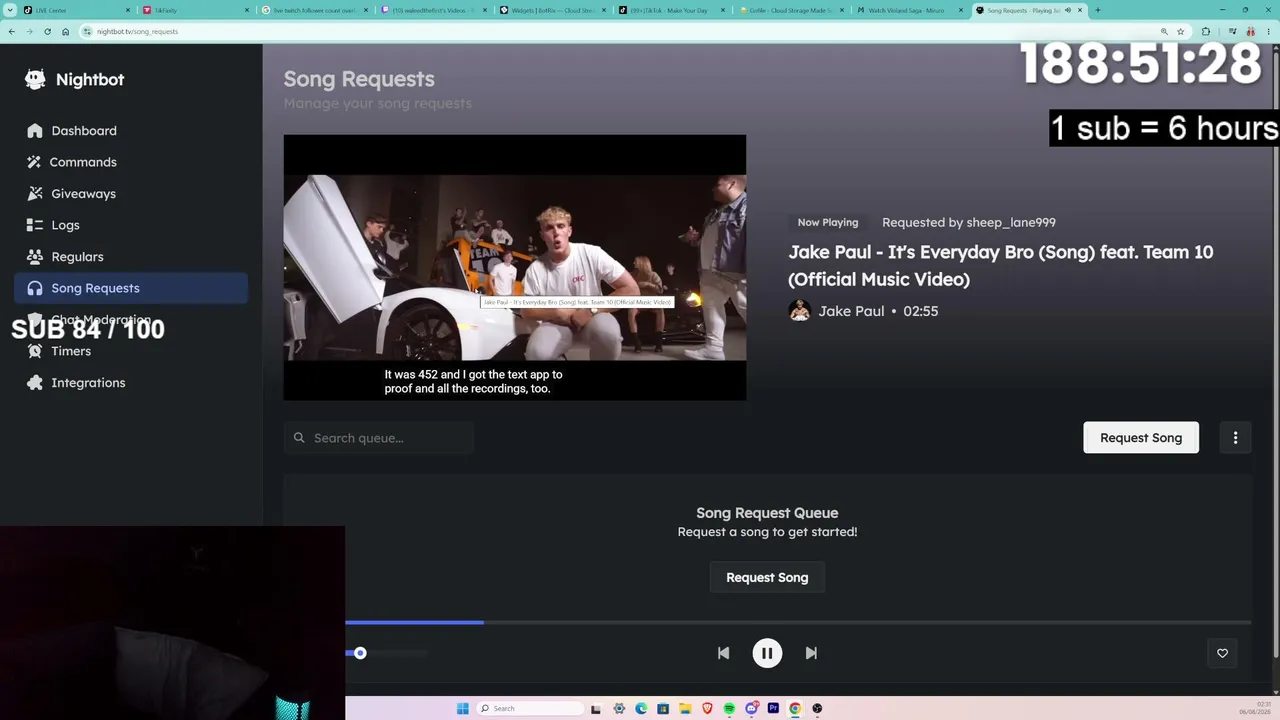Open Google Chrome from the taskbar

coord(795,708)
